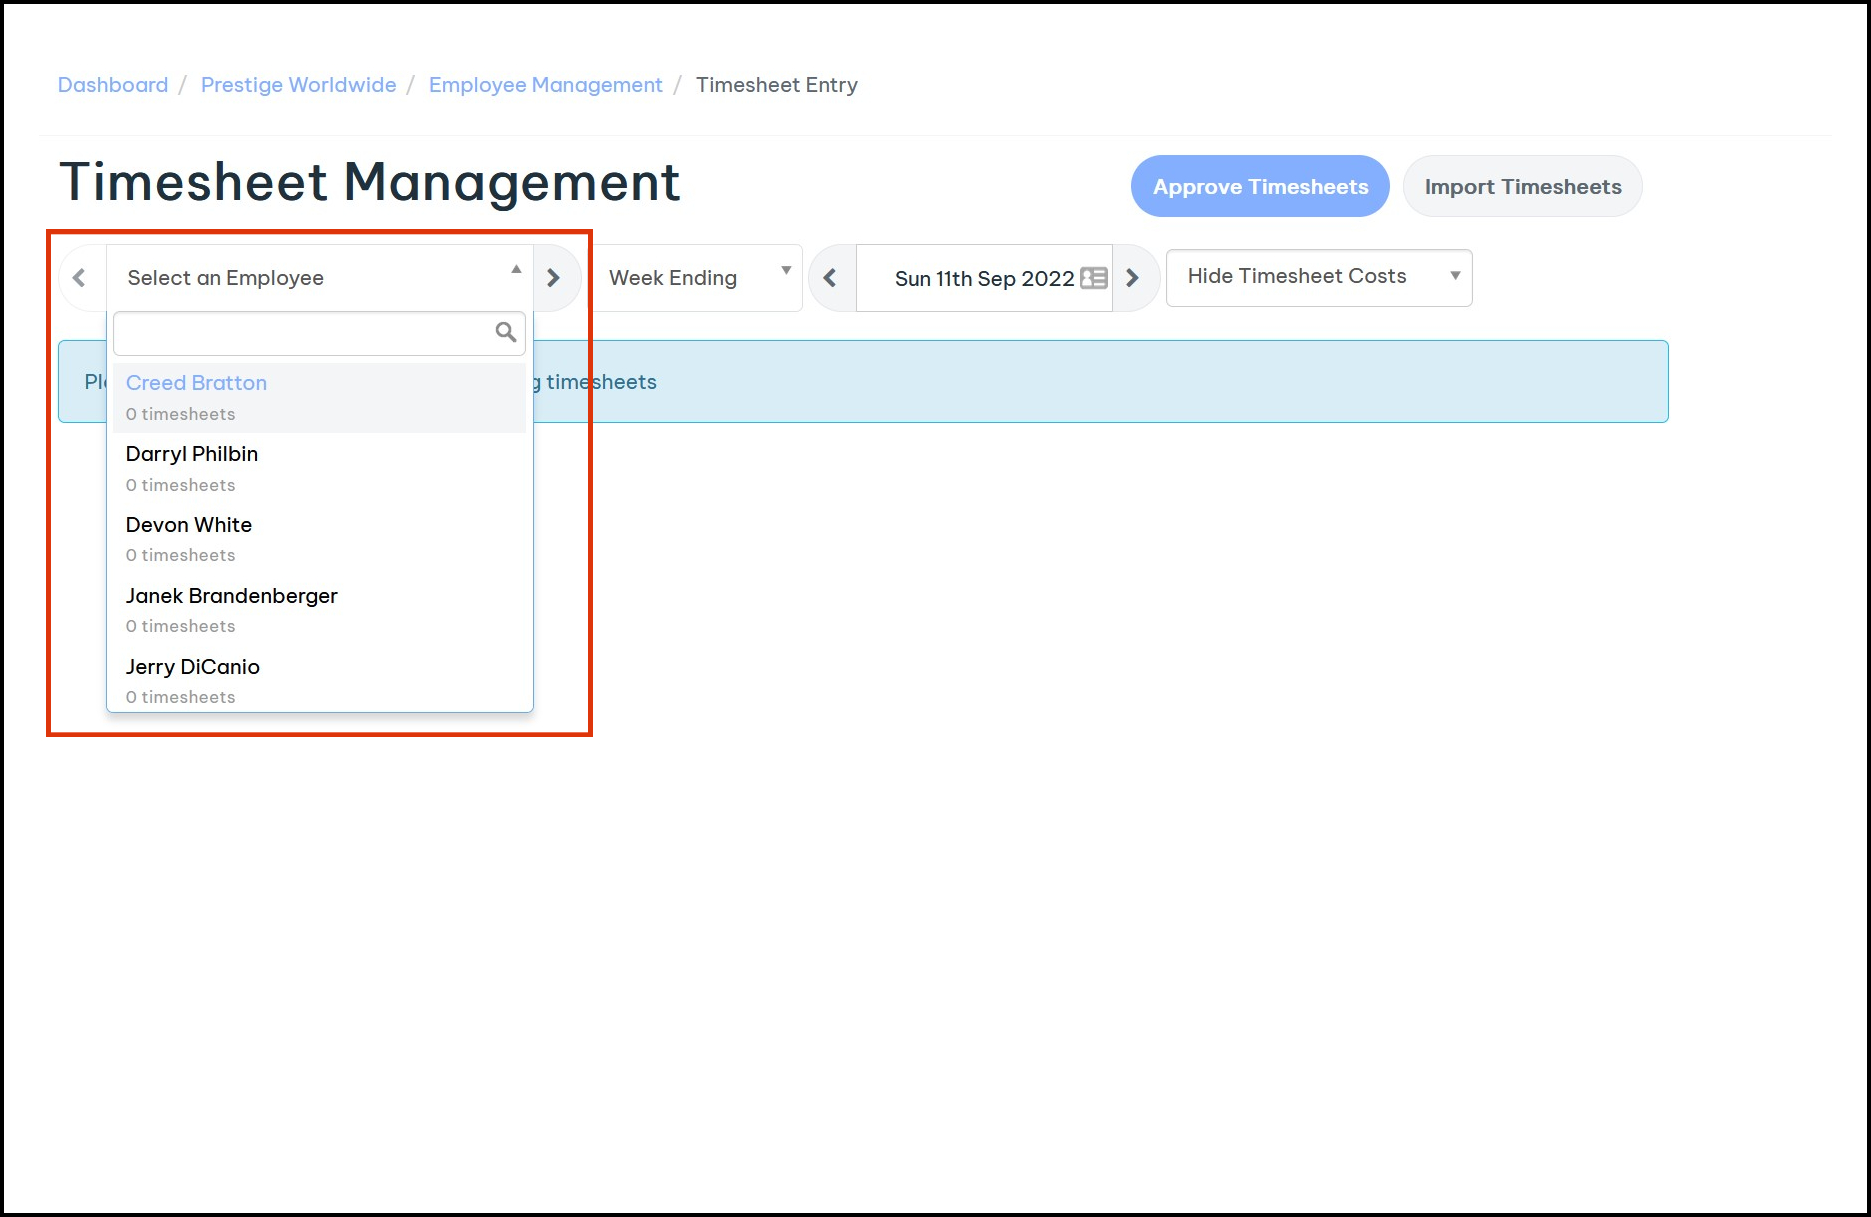Open the Week Ending dropdown
The height and width of the screenshot is (1217, 1871).
point(698,278)
